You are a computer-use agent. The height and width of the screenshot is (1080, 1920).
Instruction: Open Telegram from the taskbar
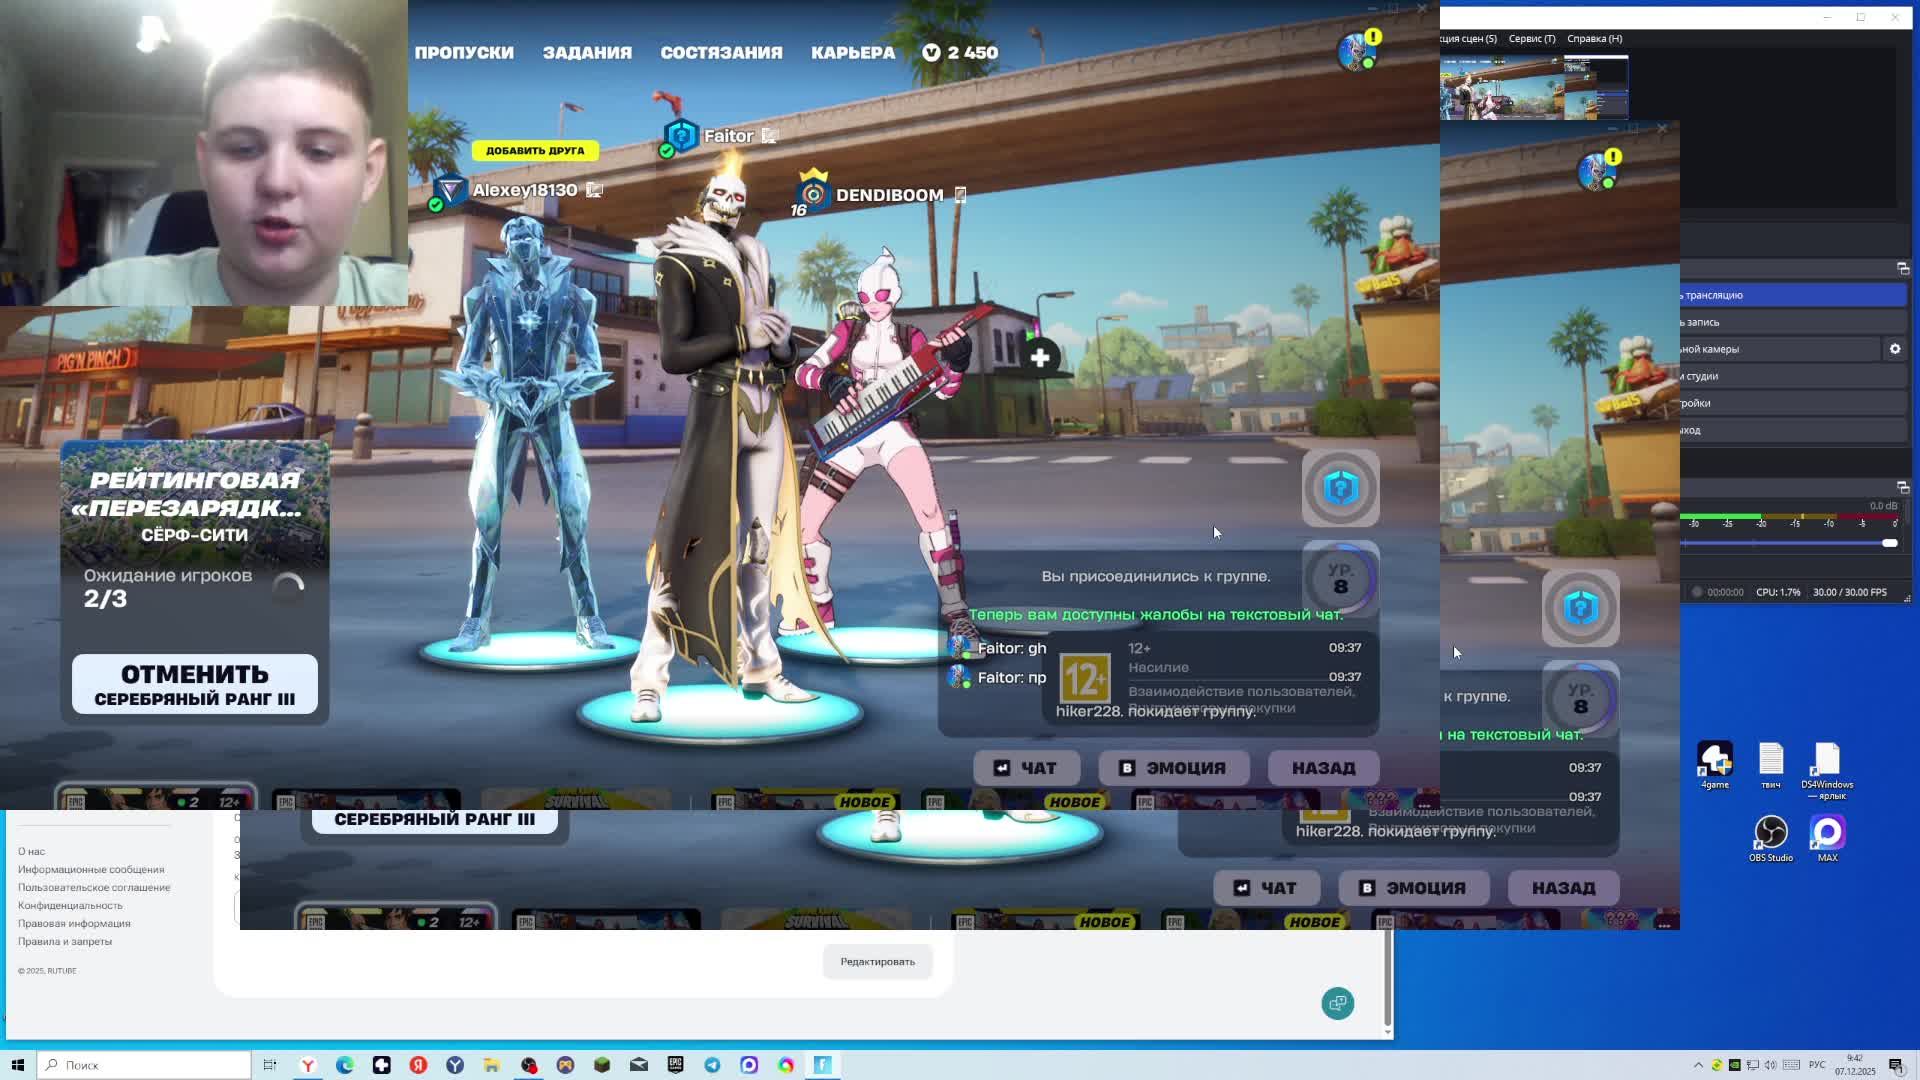712,1065
